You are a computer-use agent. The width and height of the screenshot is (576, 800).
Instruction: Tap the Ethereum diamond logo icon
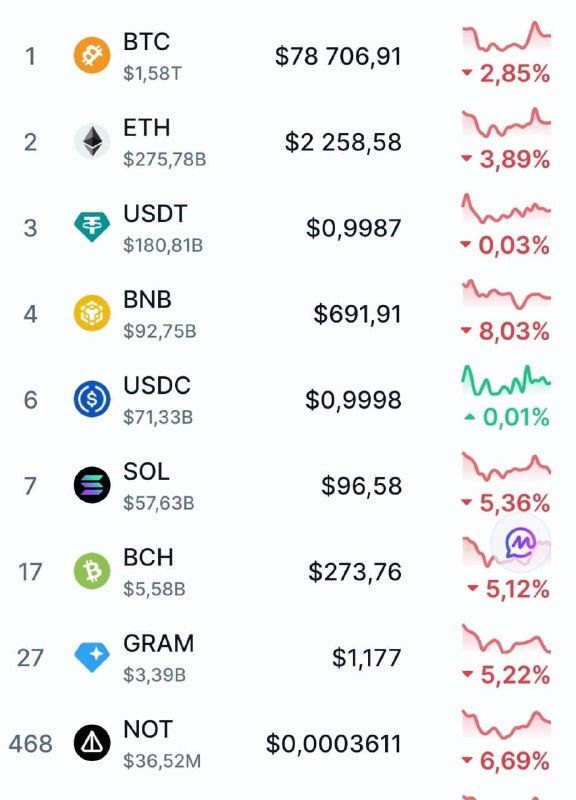92,141
